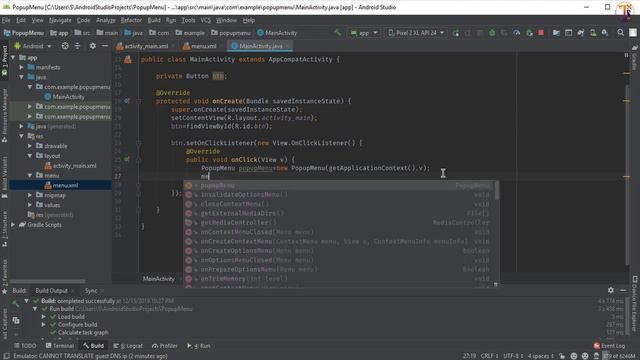Open the Android project view dropdown
The image size is (640, 360).
click(x=33, y=46)
